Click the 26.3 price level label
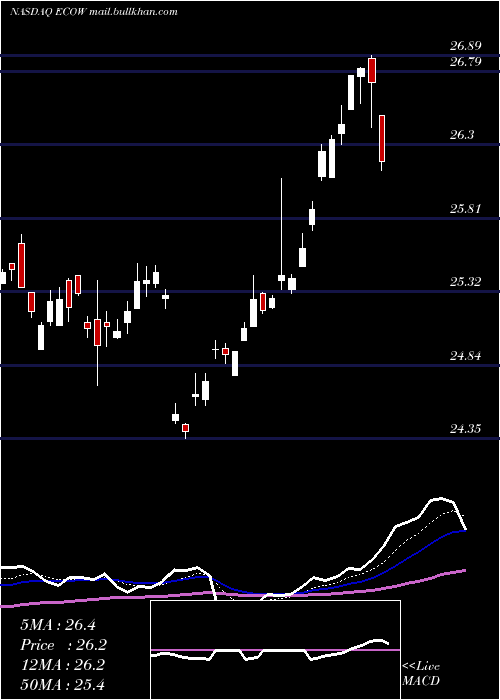 click(x=462, y=135)
